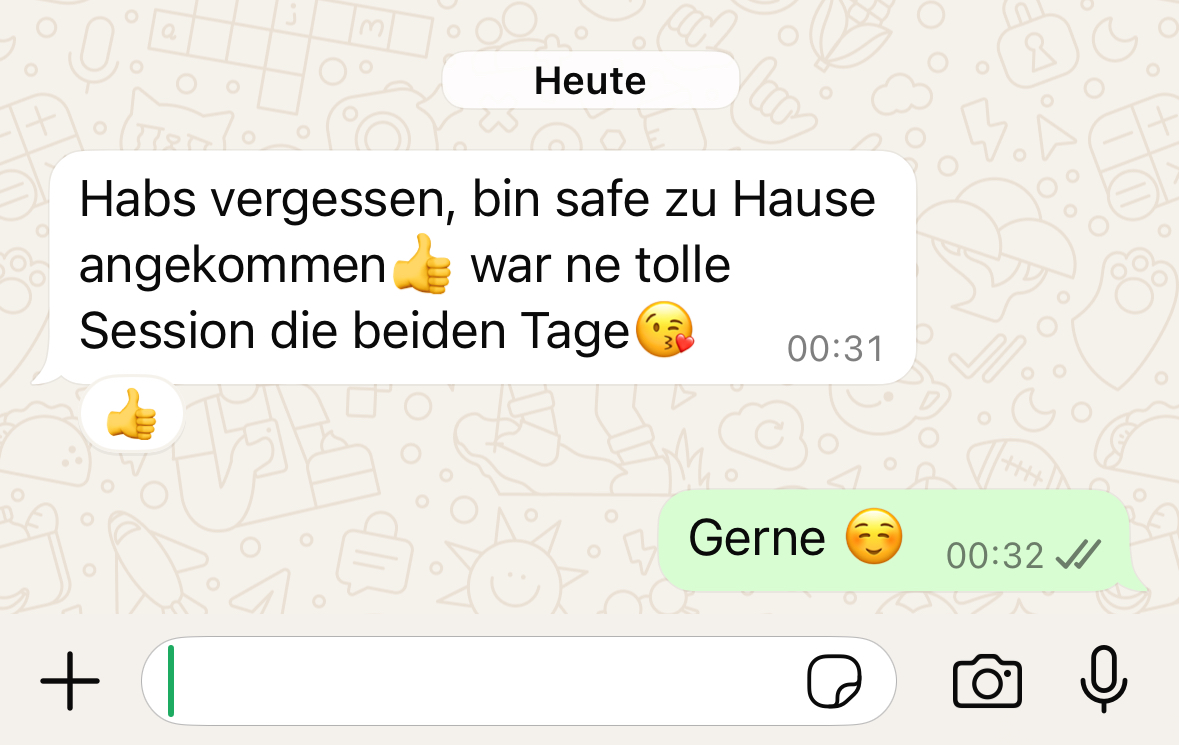Tap the thumbs-up emoji inside the message text
This screenshot has height=745, width=1179.
(422, 264)
